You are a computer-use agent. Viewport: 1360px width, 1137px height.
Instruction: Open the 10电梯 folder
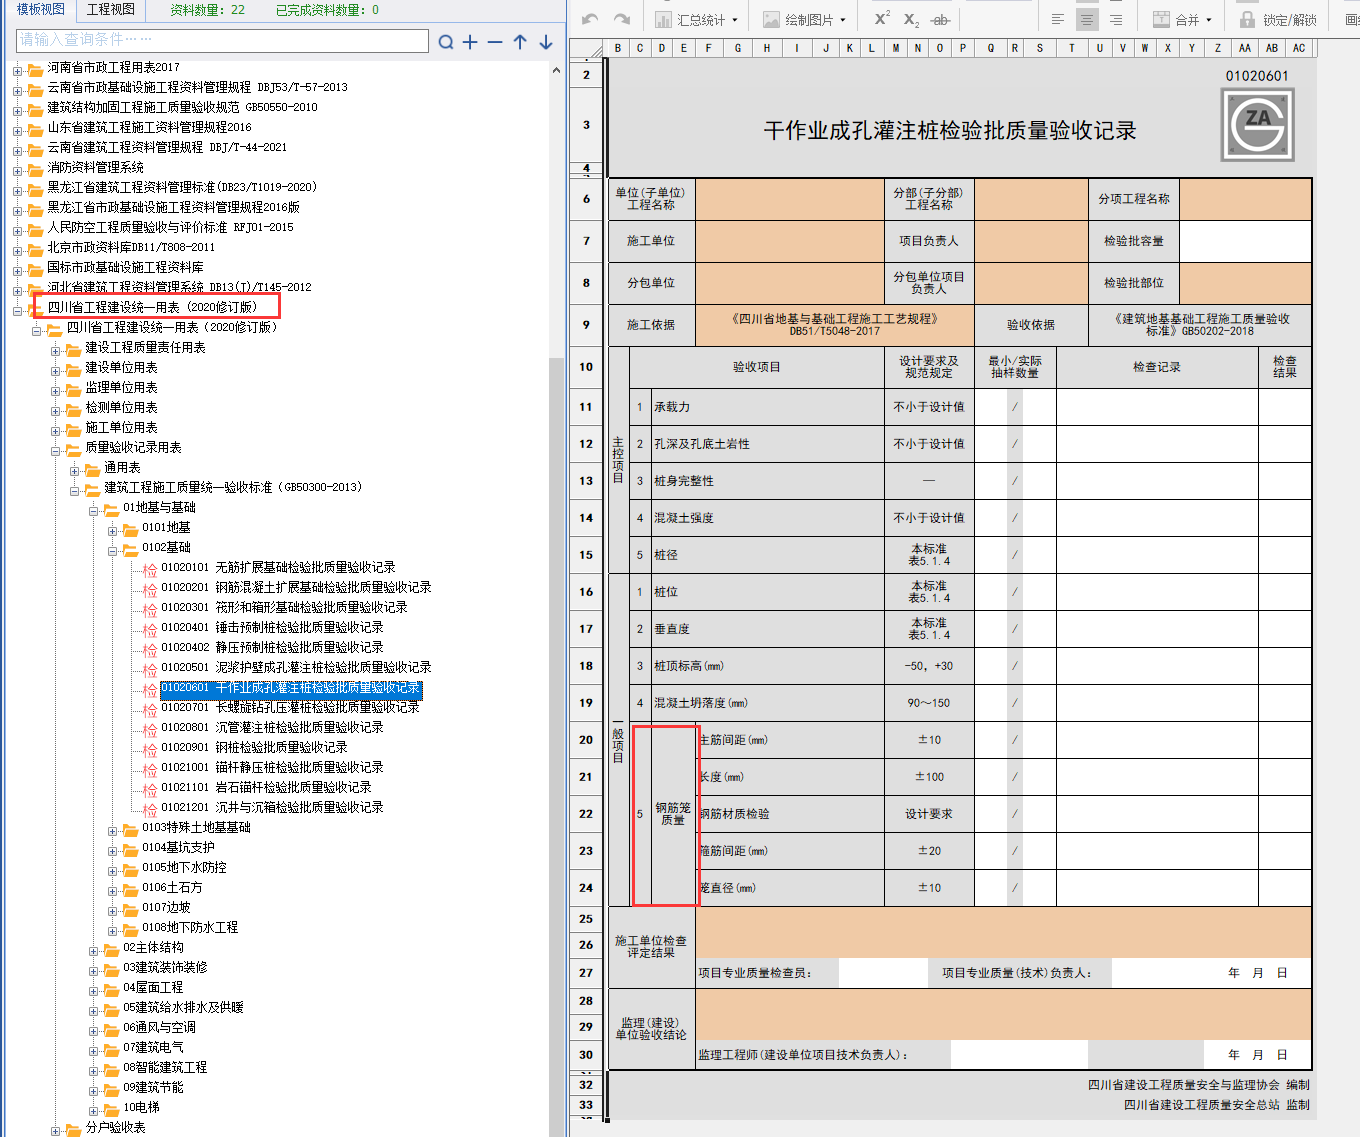click(141, 1108)
